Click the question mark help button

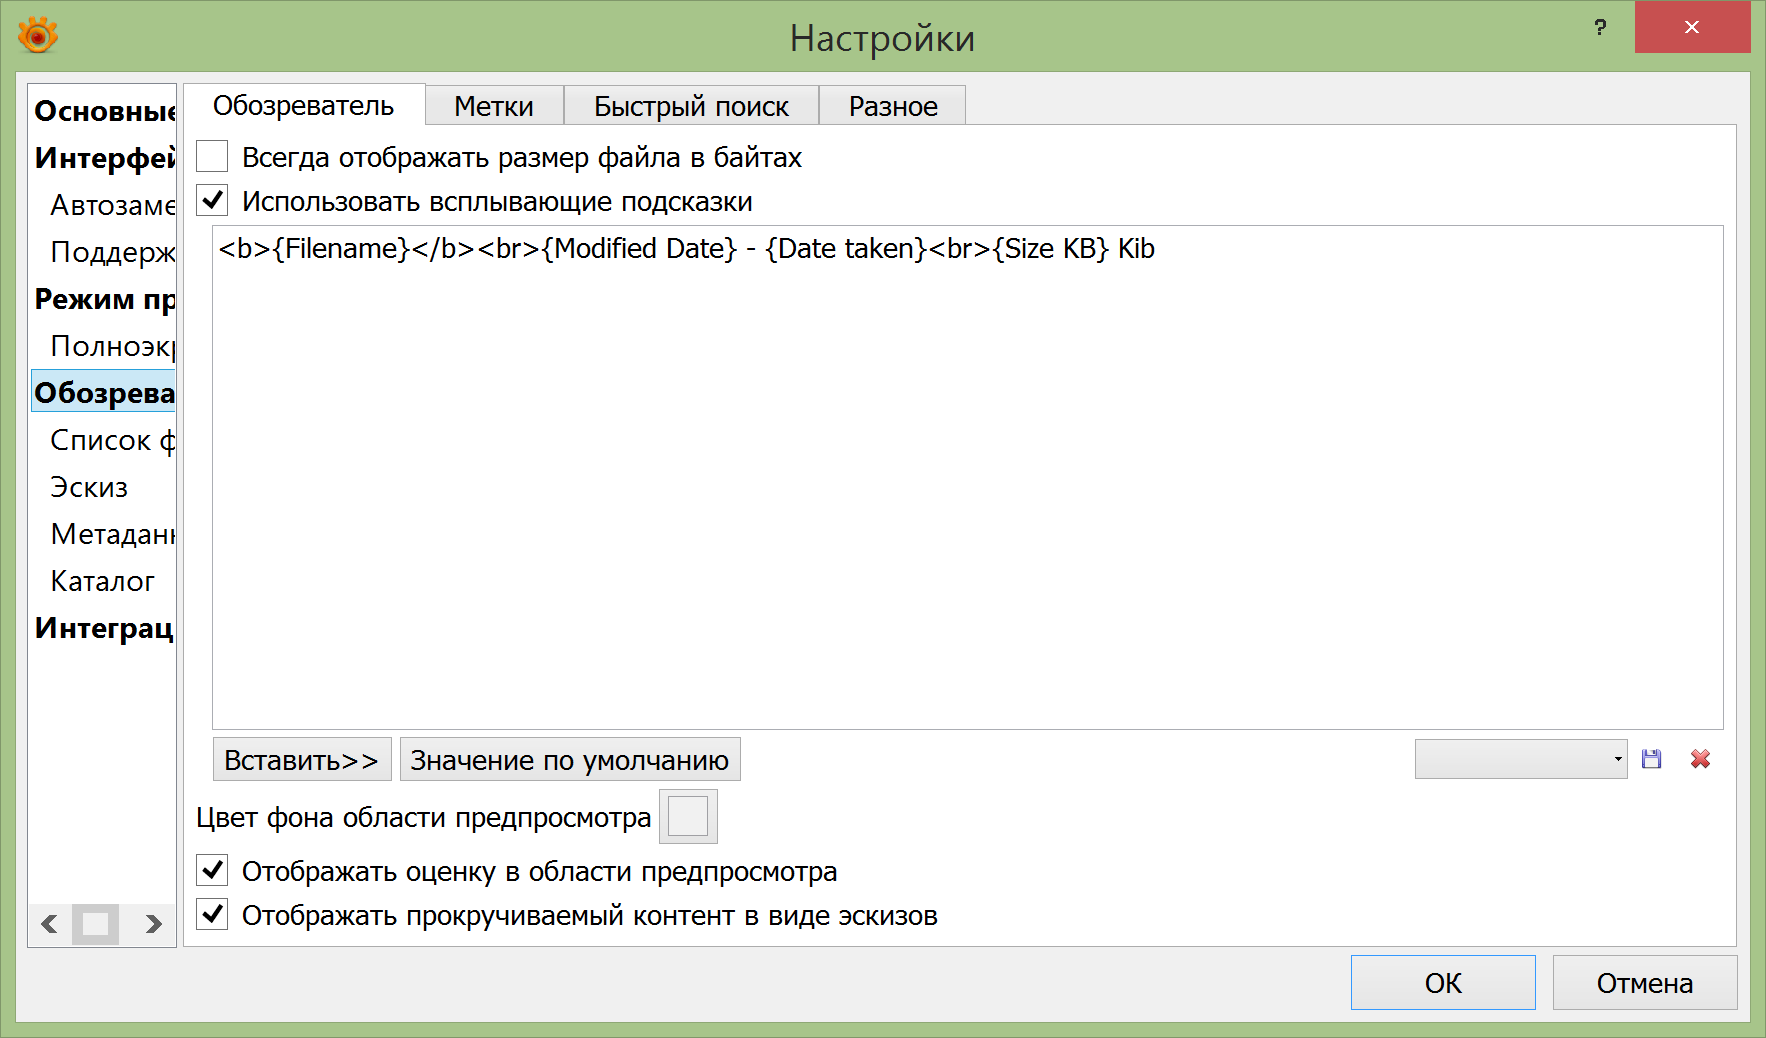click(1600, 28)
